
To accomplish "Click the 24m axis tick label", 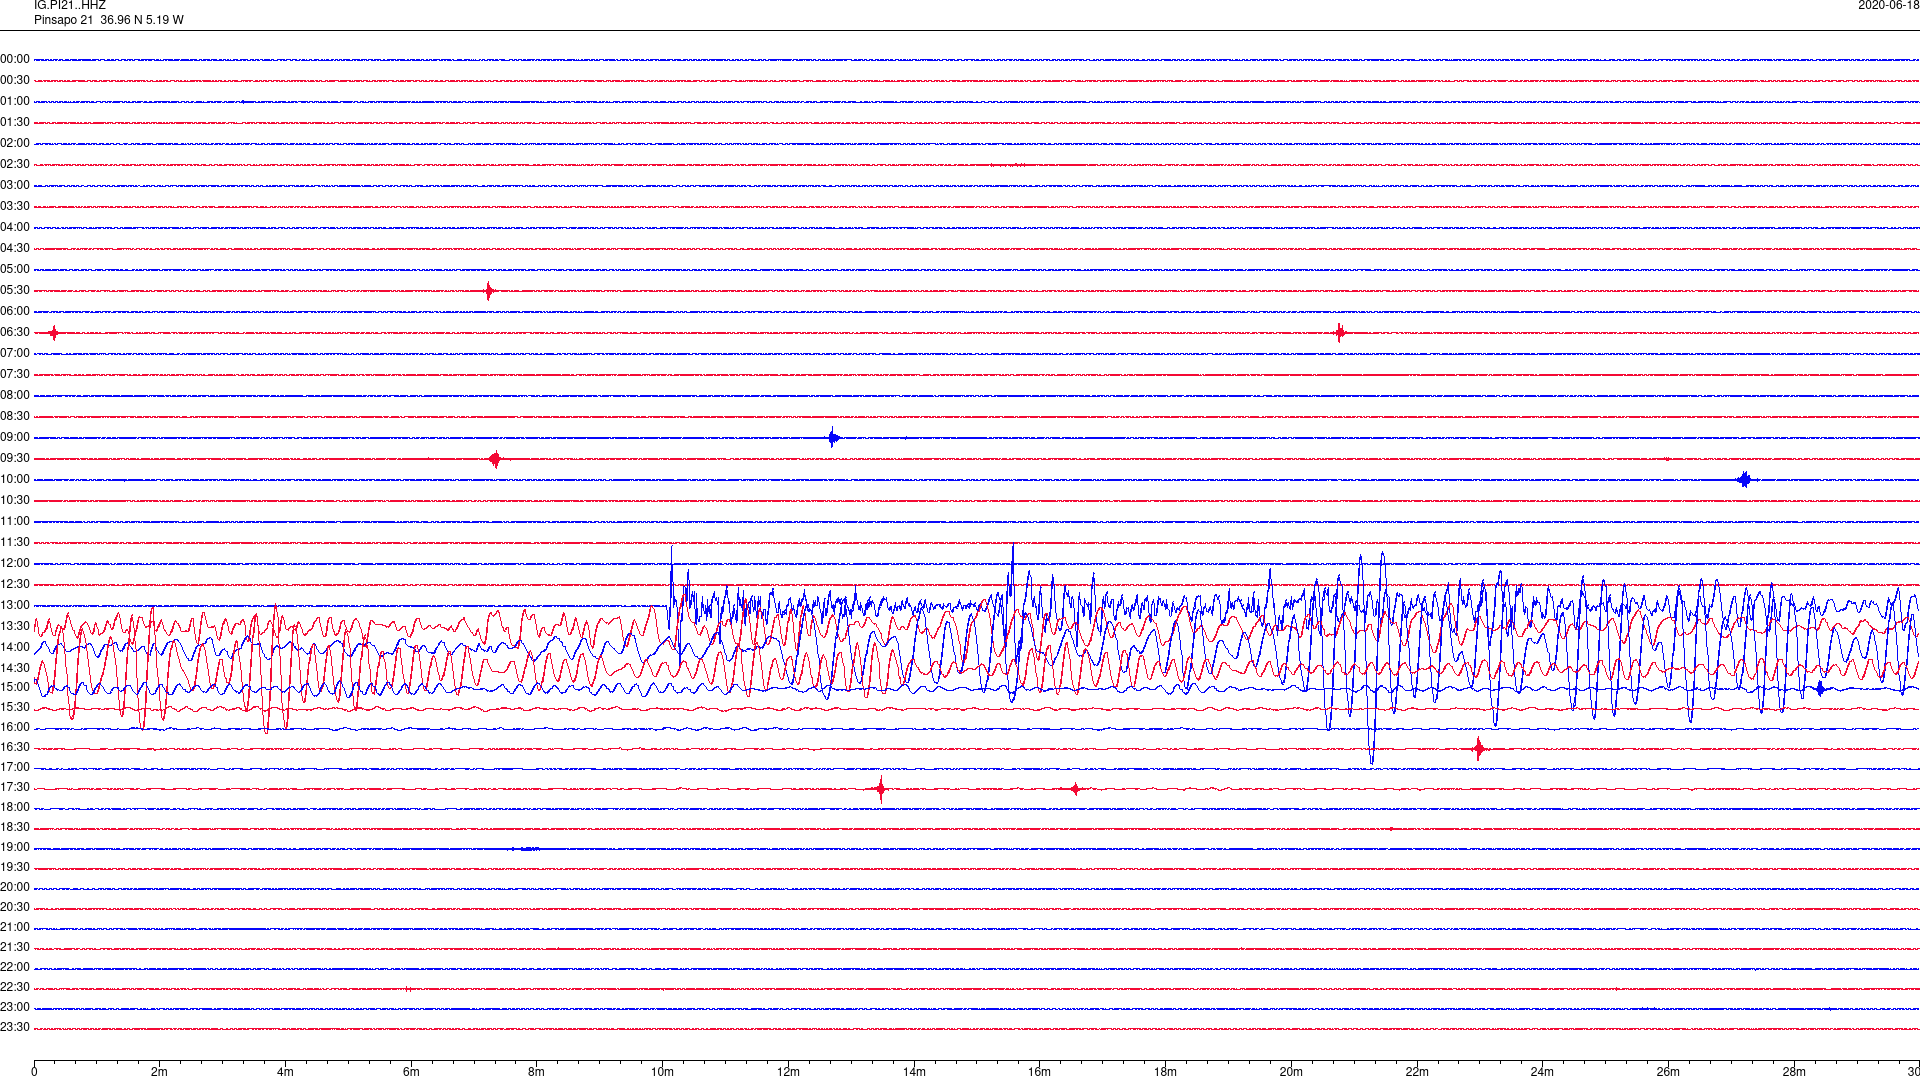I will [x=1542, y=1072].
